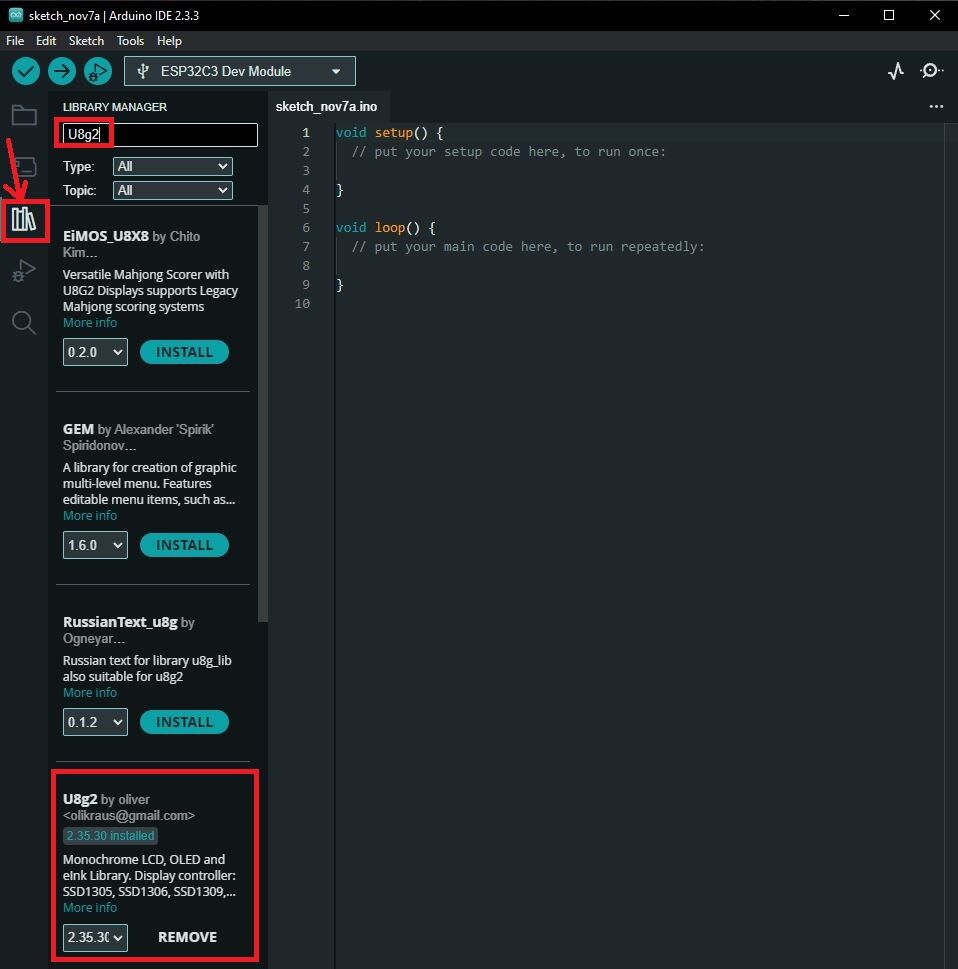Image resolution: width=958 pixels, height=969 pixels.
Task: Install the EiMOS_U8X8 library
Action: tap(184, 352)
